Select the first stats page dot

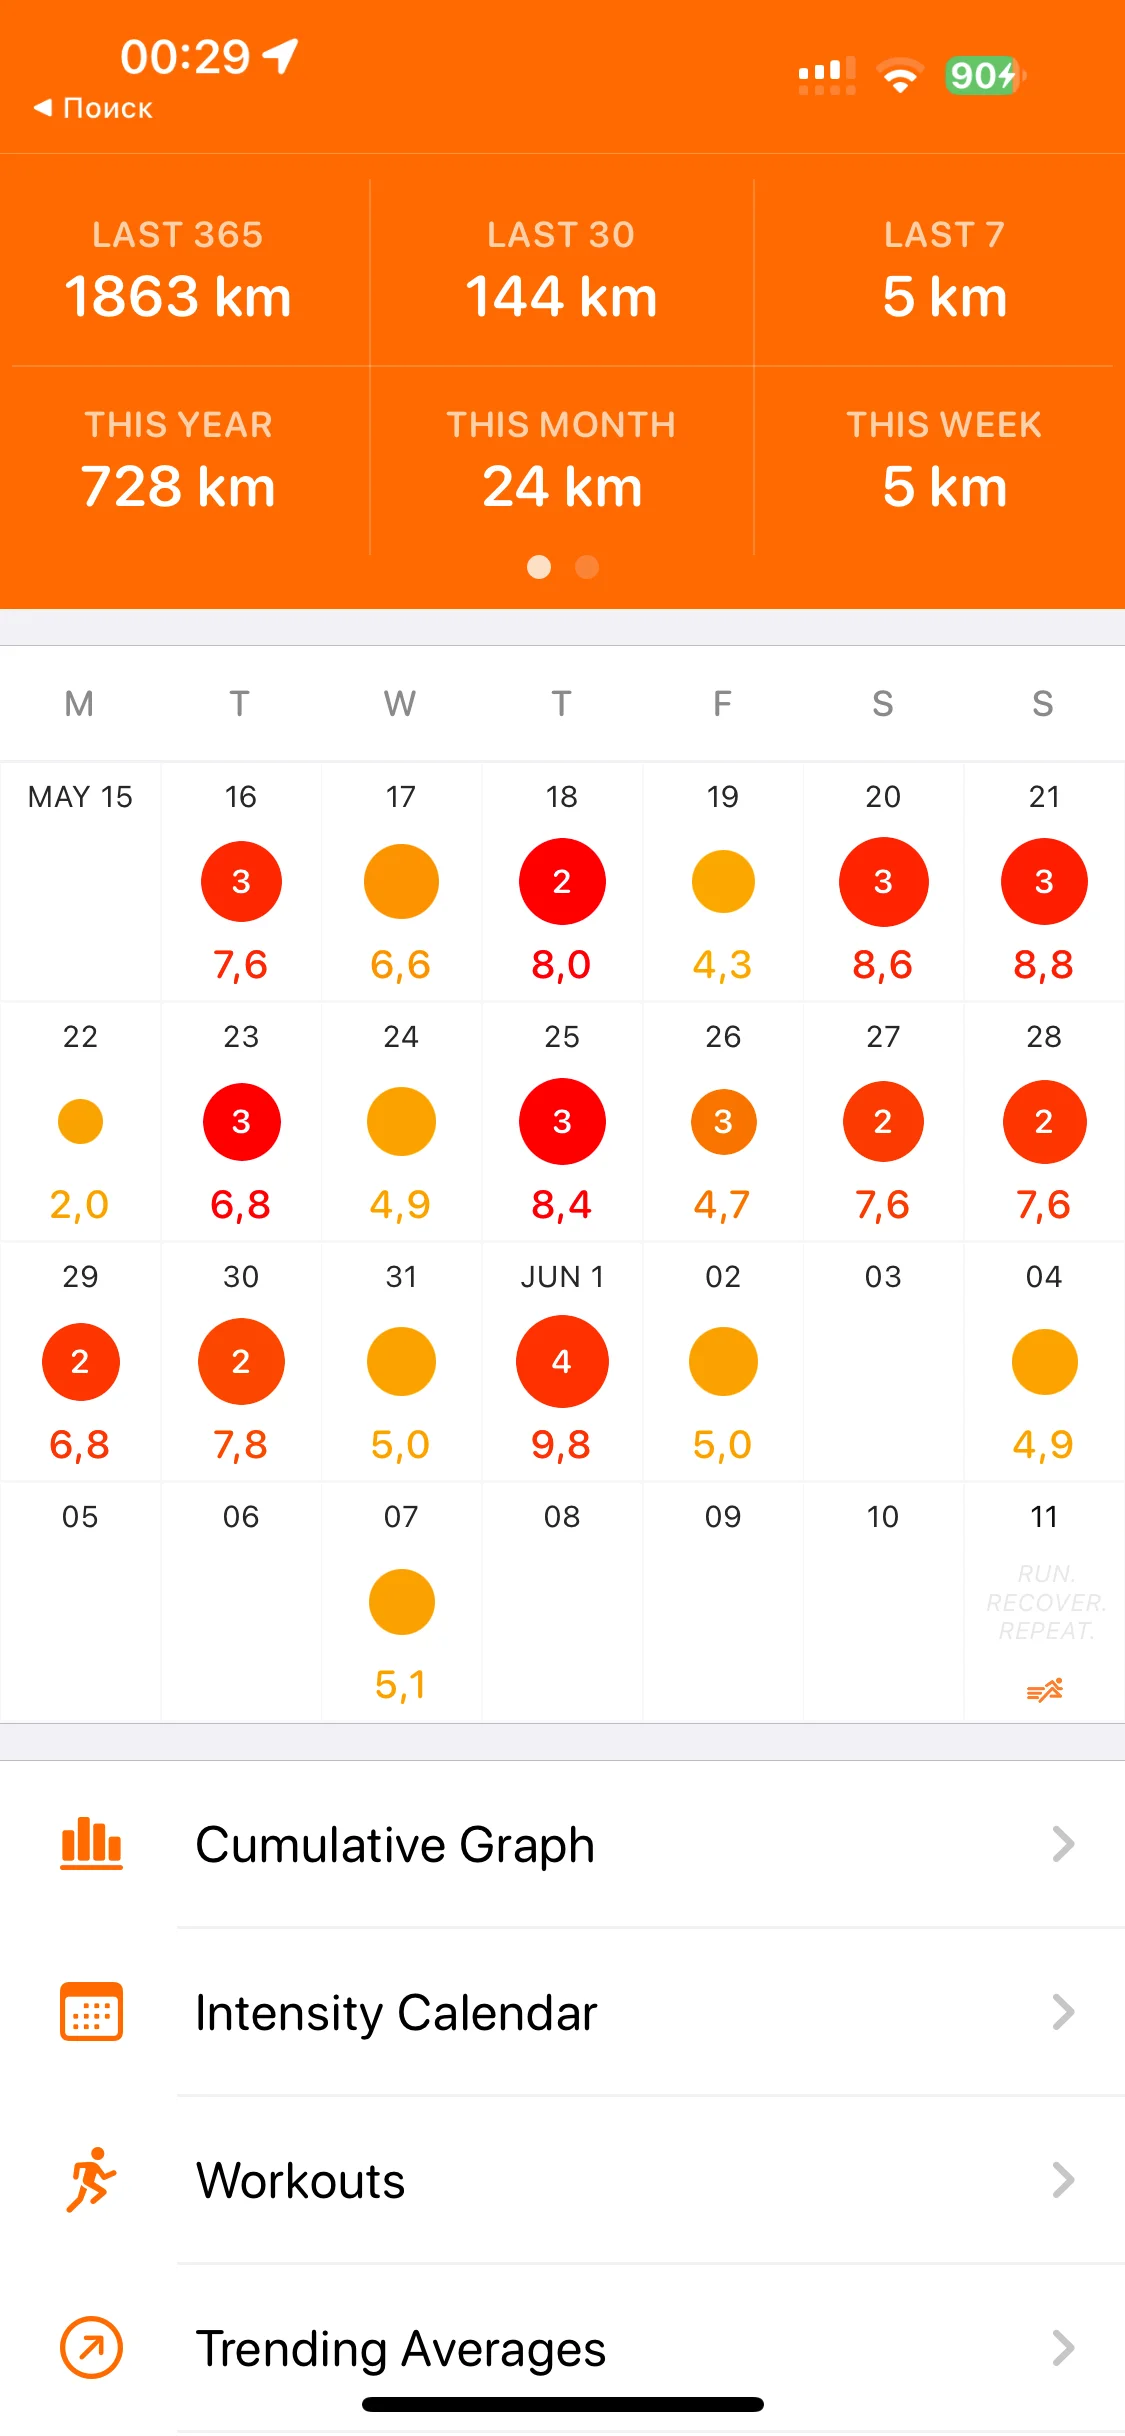[539, 567]
